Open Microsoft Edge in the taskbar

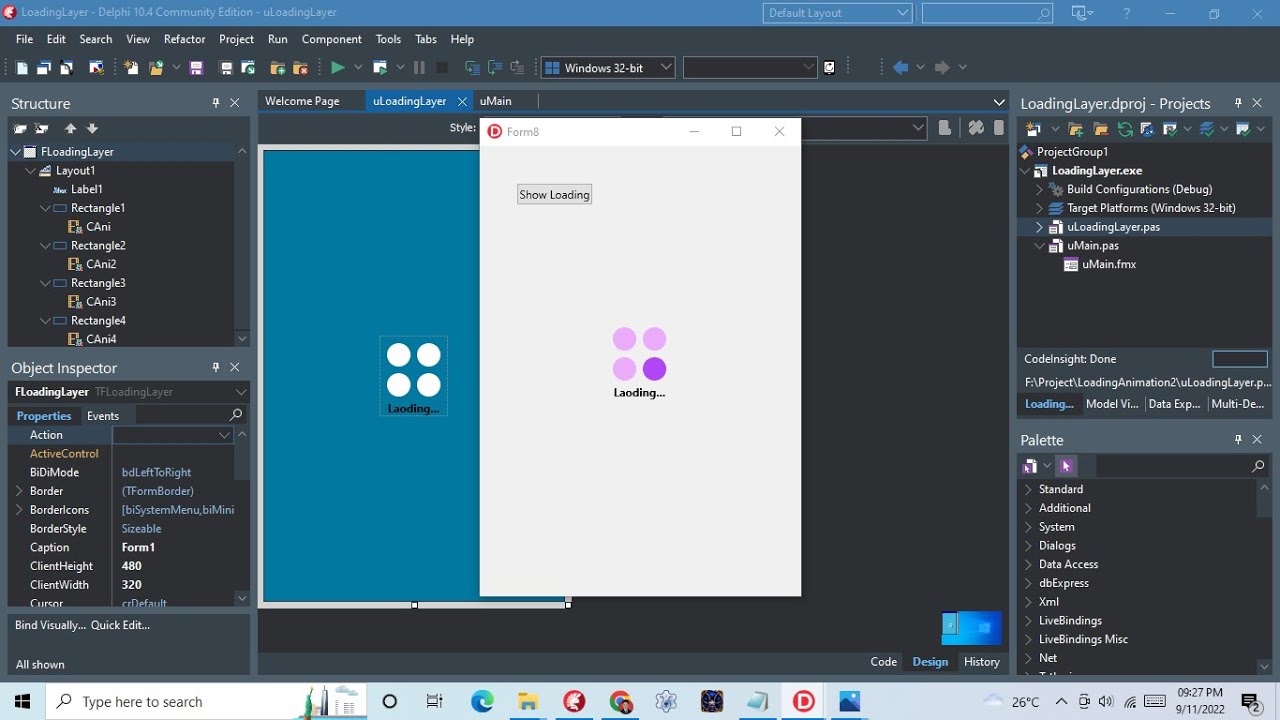(x=482, y=702)
